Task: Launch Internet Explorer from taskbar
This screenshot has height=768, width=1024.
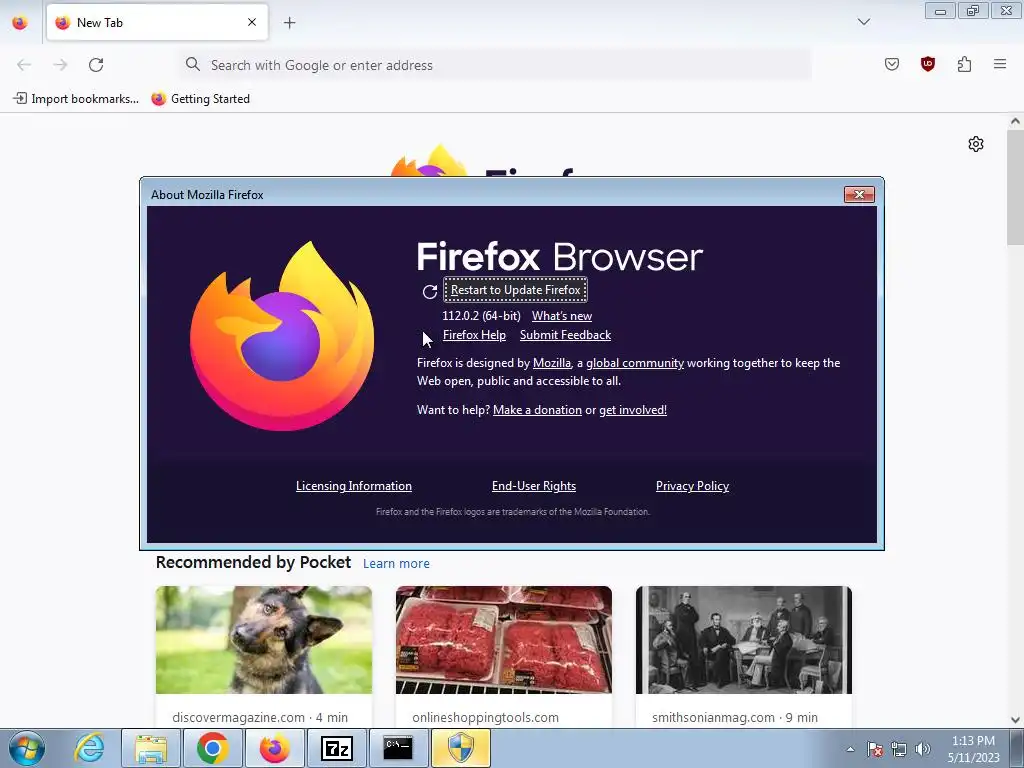Action: pos(89,748)
